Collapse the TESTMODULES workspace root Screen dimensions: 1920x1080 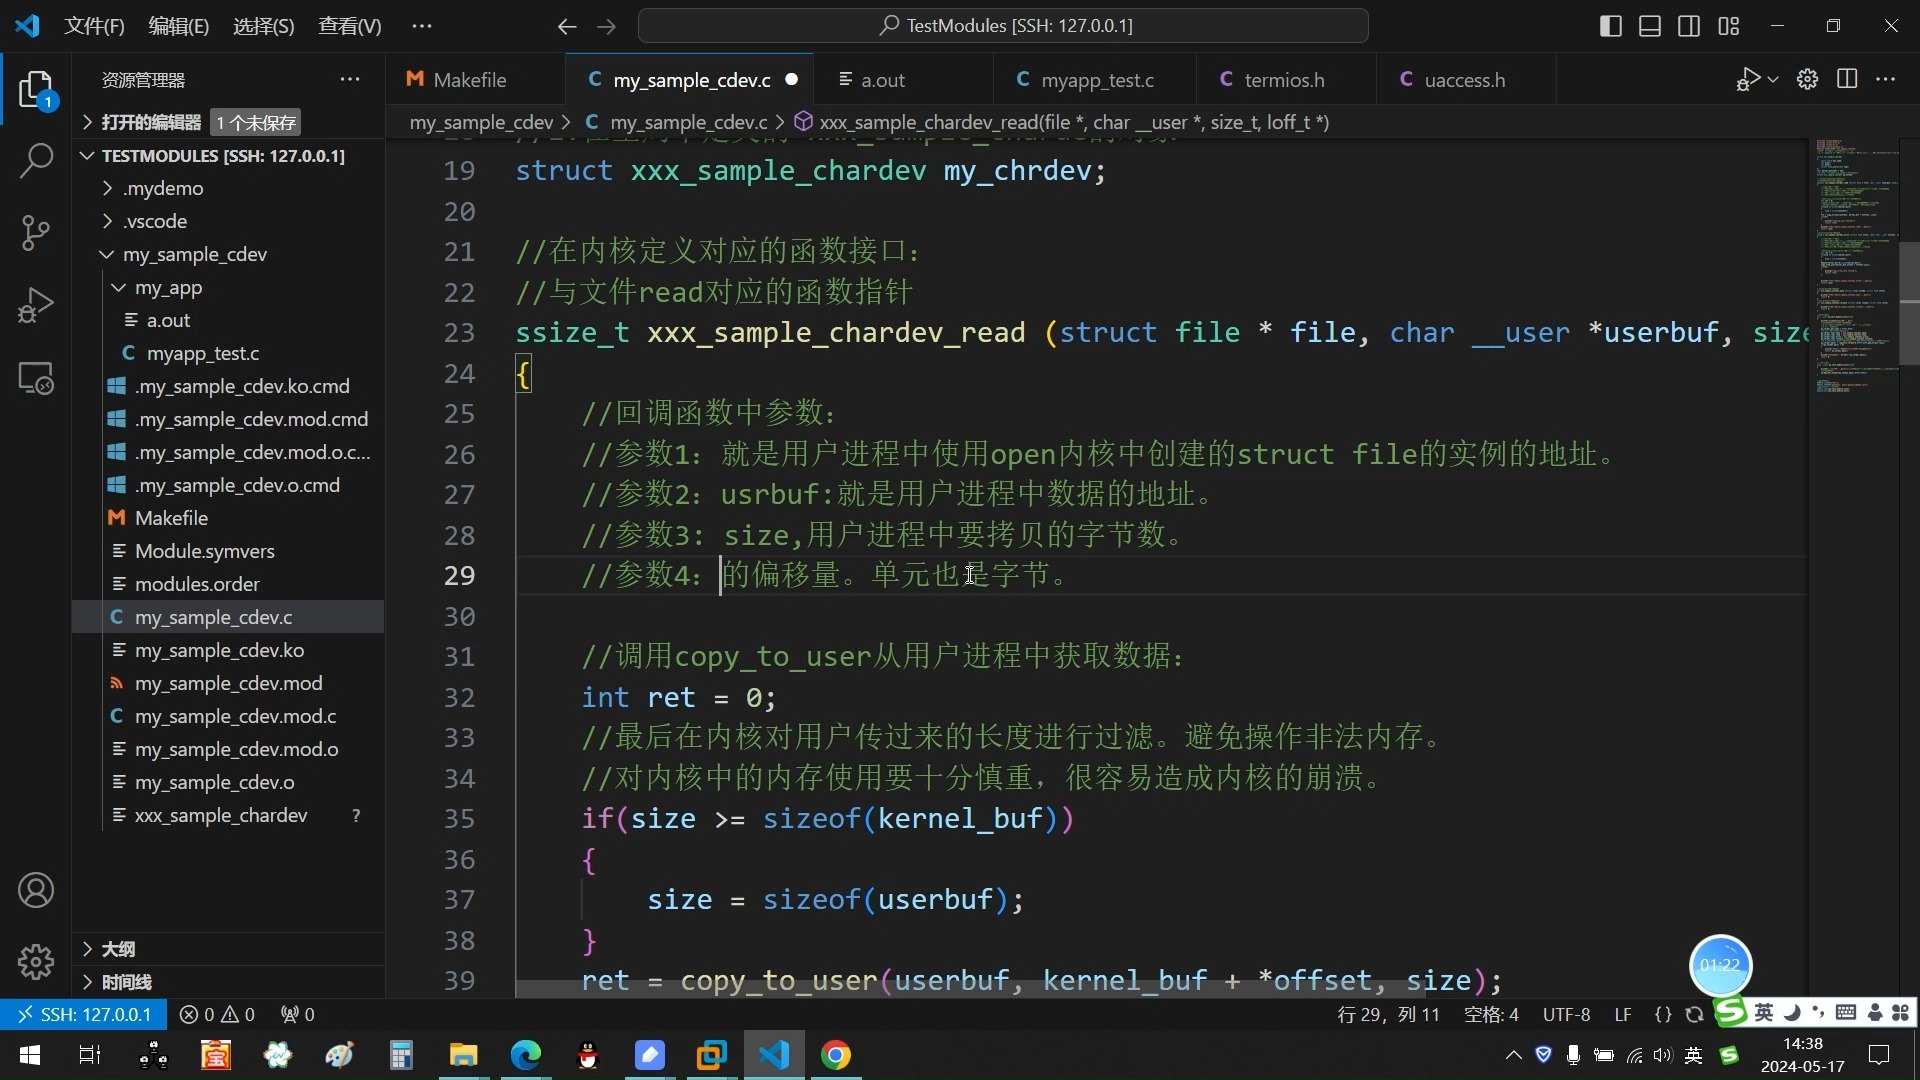coord(230,156)
